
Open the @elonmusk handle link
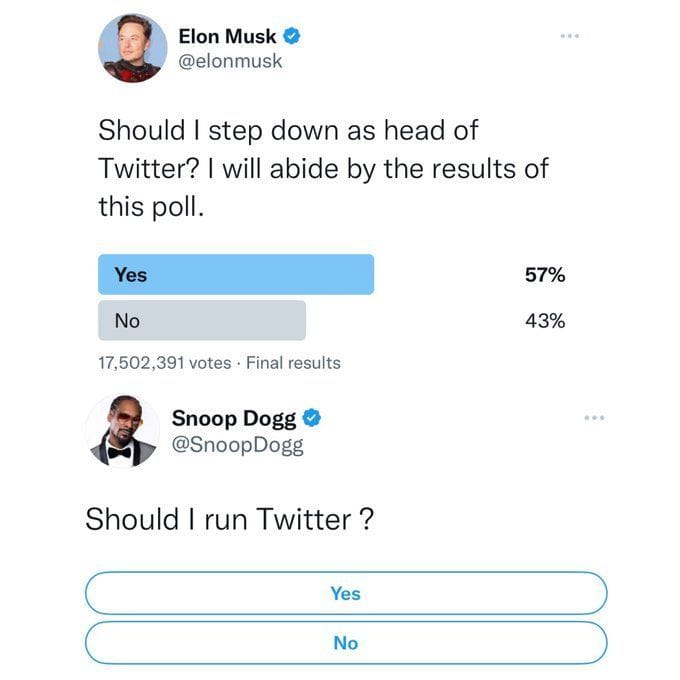230,61
